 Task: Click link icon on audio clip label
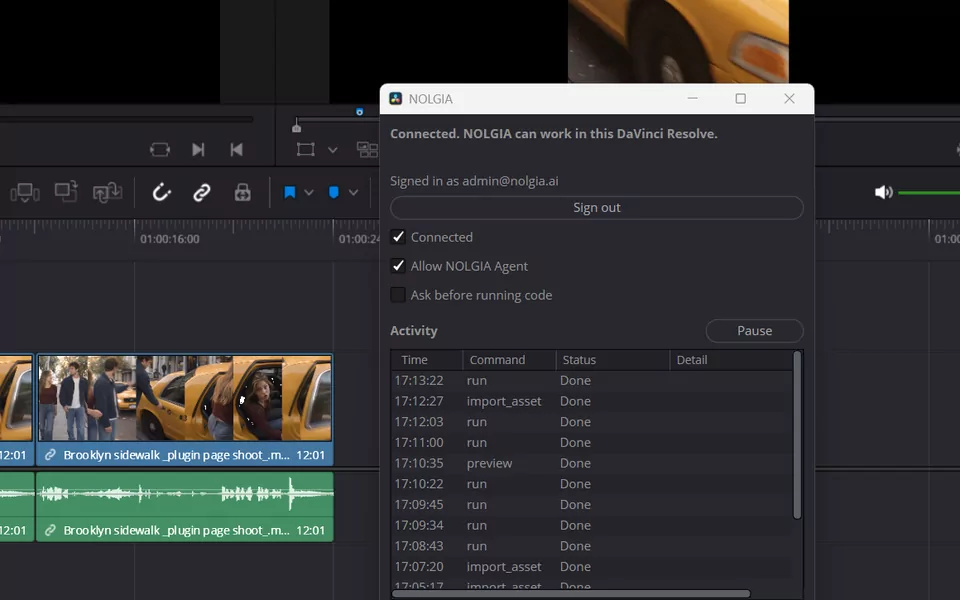point(50,530)
